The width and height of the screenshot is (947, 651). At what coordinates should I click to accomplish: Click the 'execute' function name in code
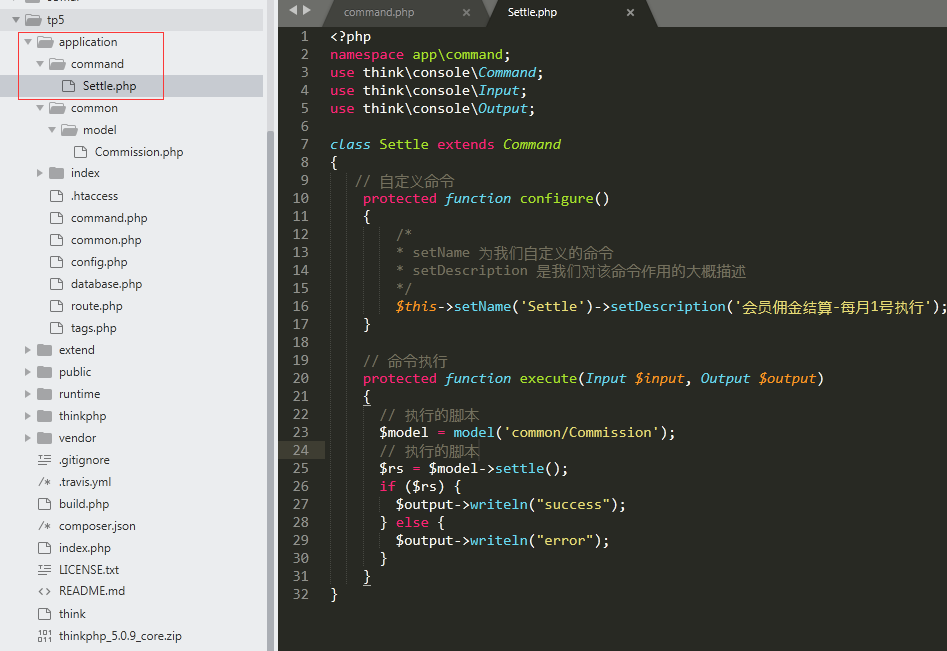pos(548,379)
